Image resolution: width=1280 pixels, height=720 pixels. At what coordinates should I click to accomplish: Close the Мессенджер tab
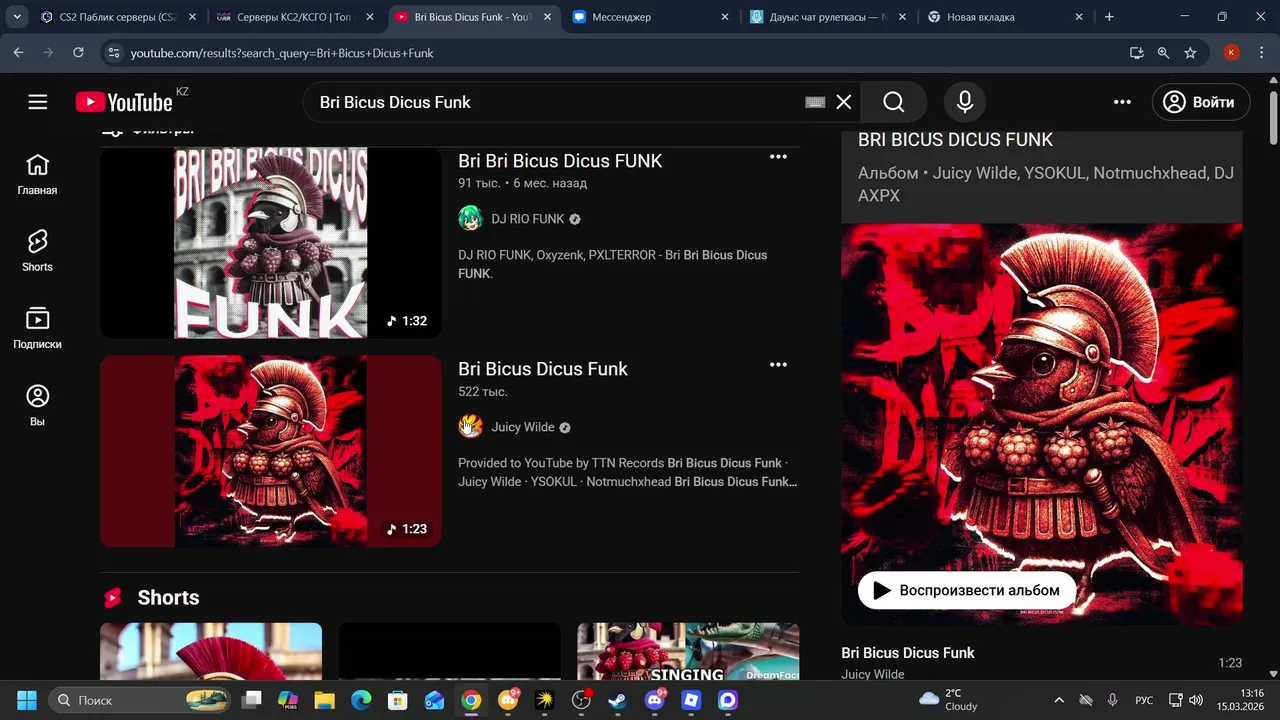pyautogui.click(x=725, y=17)
